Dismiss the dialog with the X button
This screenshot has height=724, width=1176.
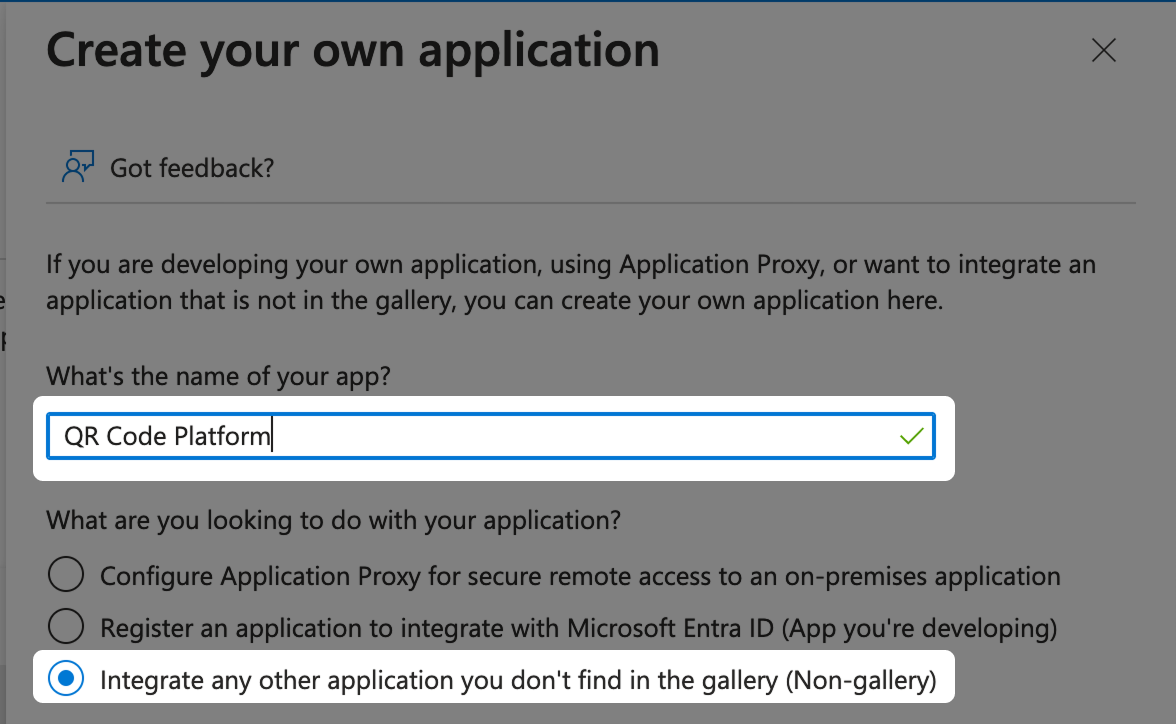coord(1103,49)
